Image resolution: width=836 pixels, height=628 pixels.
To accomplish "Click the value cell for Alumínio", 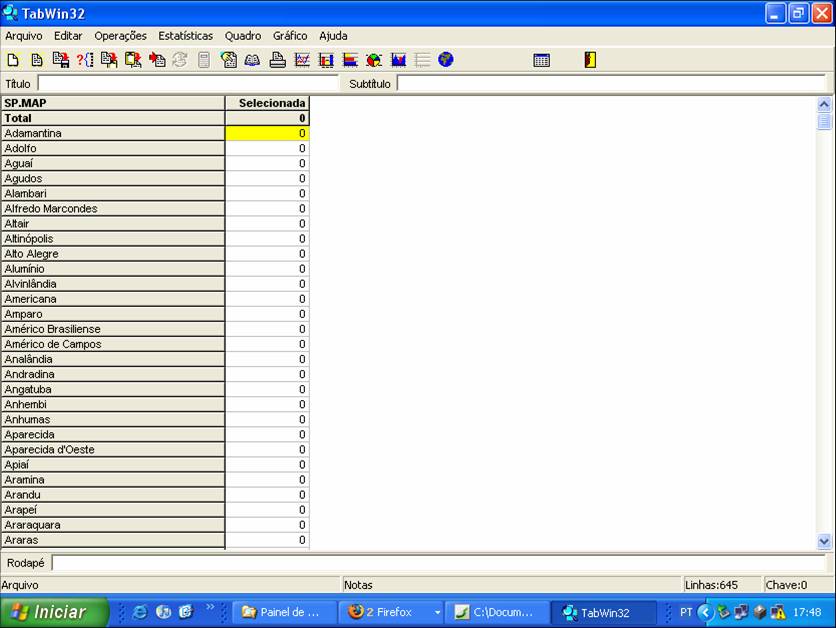I will click(x=268, y=269).
